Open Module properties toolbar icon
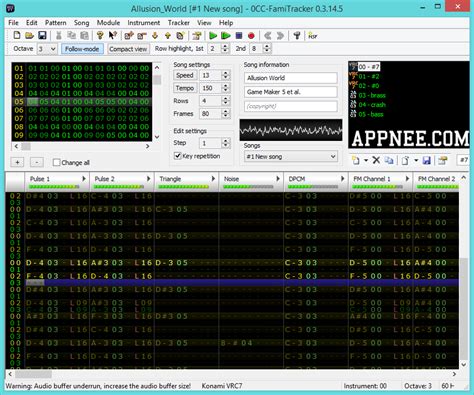Screen dimensions: 474x395 coord(197,35)
